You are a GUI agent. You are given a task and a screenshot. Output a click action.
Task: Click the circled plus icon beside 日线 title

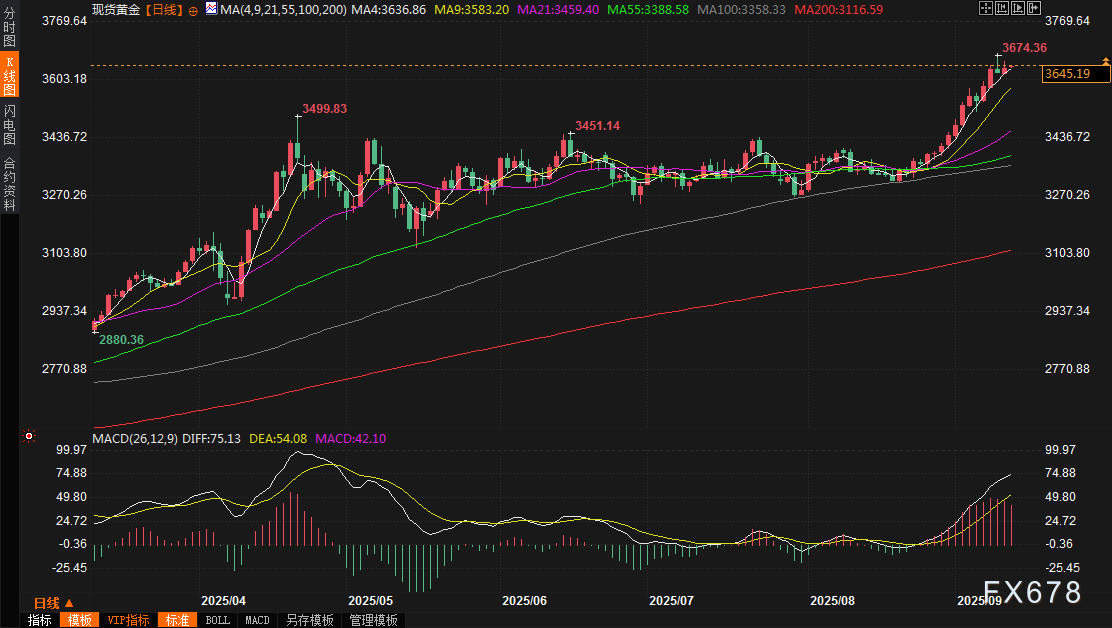click(x=193, y=9)
